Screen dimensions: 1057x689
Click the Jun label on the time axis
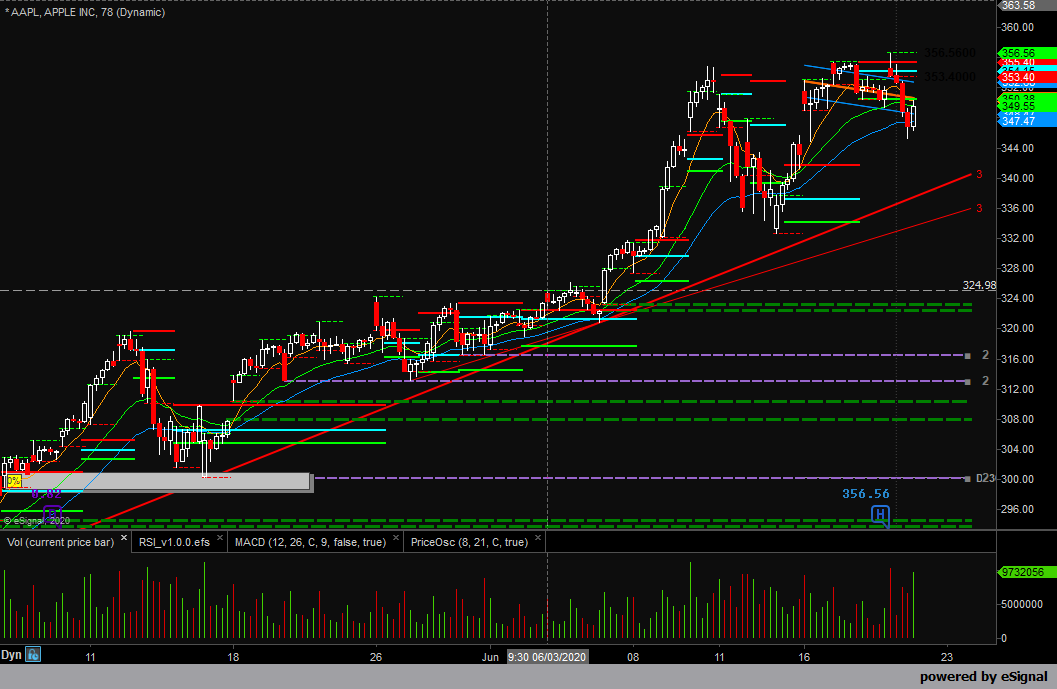point(491,657)
